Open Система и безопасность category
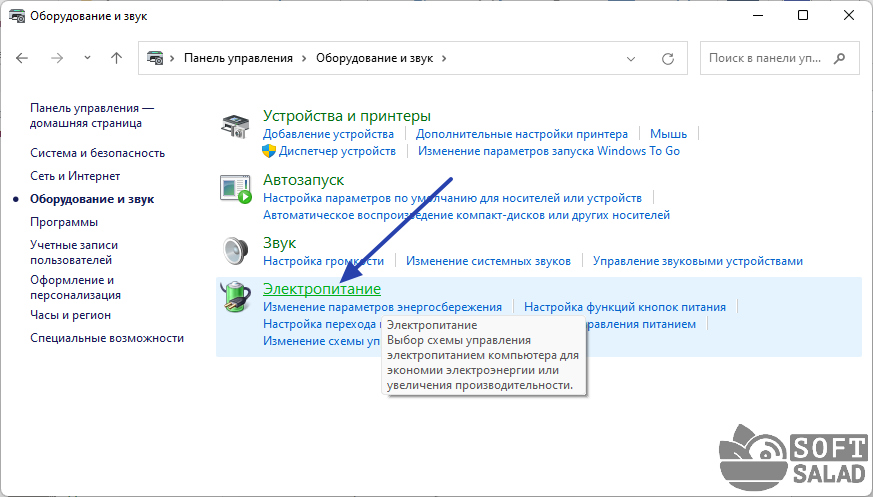Image resolution: width=873 pixels, height=497 pixels. tap(97, 153)
